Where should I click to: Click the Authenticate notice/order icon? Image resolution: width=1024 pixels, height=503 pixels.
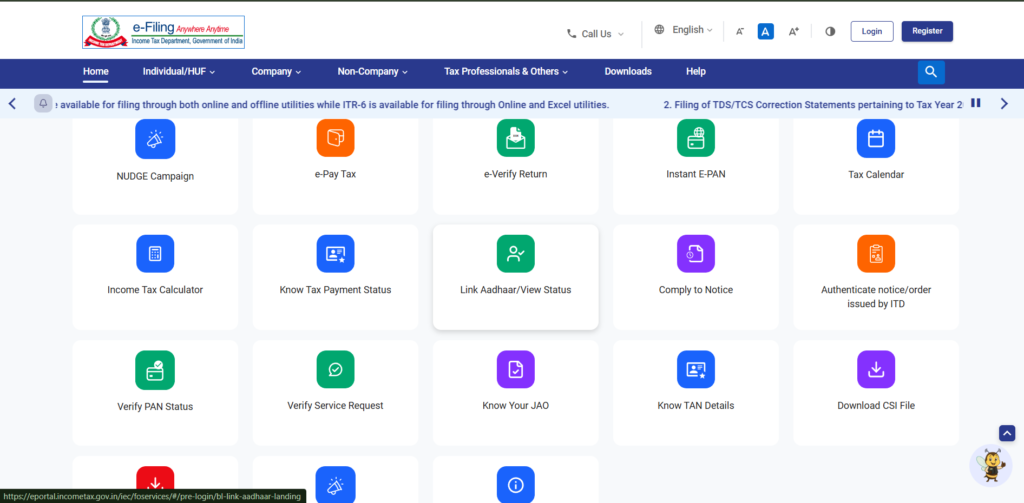coord(876,253)
